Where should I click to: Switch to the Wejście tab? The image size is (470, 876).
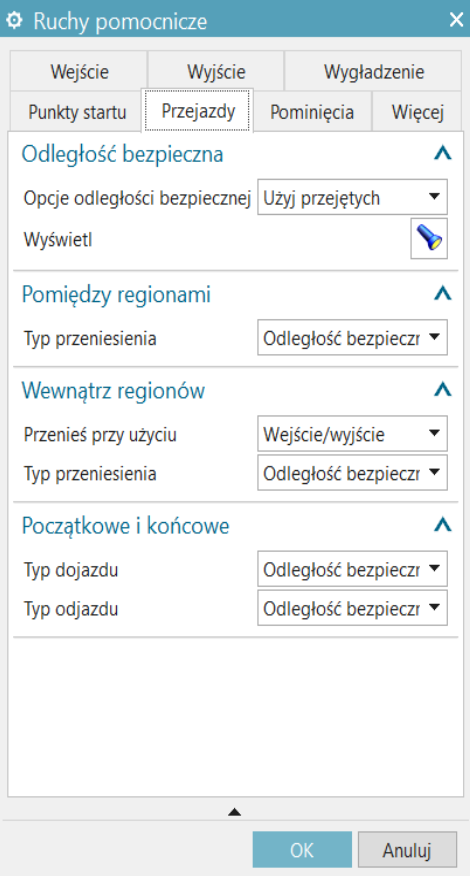pyautogui.click(x=79, y=72)
